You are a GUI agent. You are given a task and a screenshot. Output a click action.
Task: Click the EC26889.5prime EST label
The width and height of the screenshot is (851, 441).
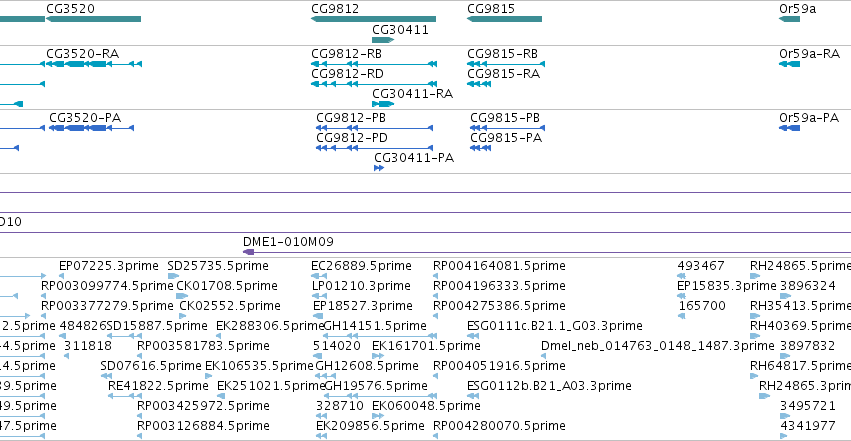(x=361, y=266)
